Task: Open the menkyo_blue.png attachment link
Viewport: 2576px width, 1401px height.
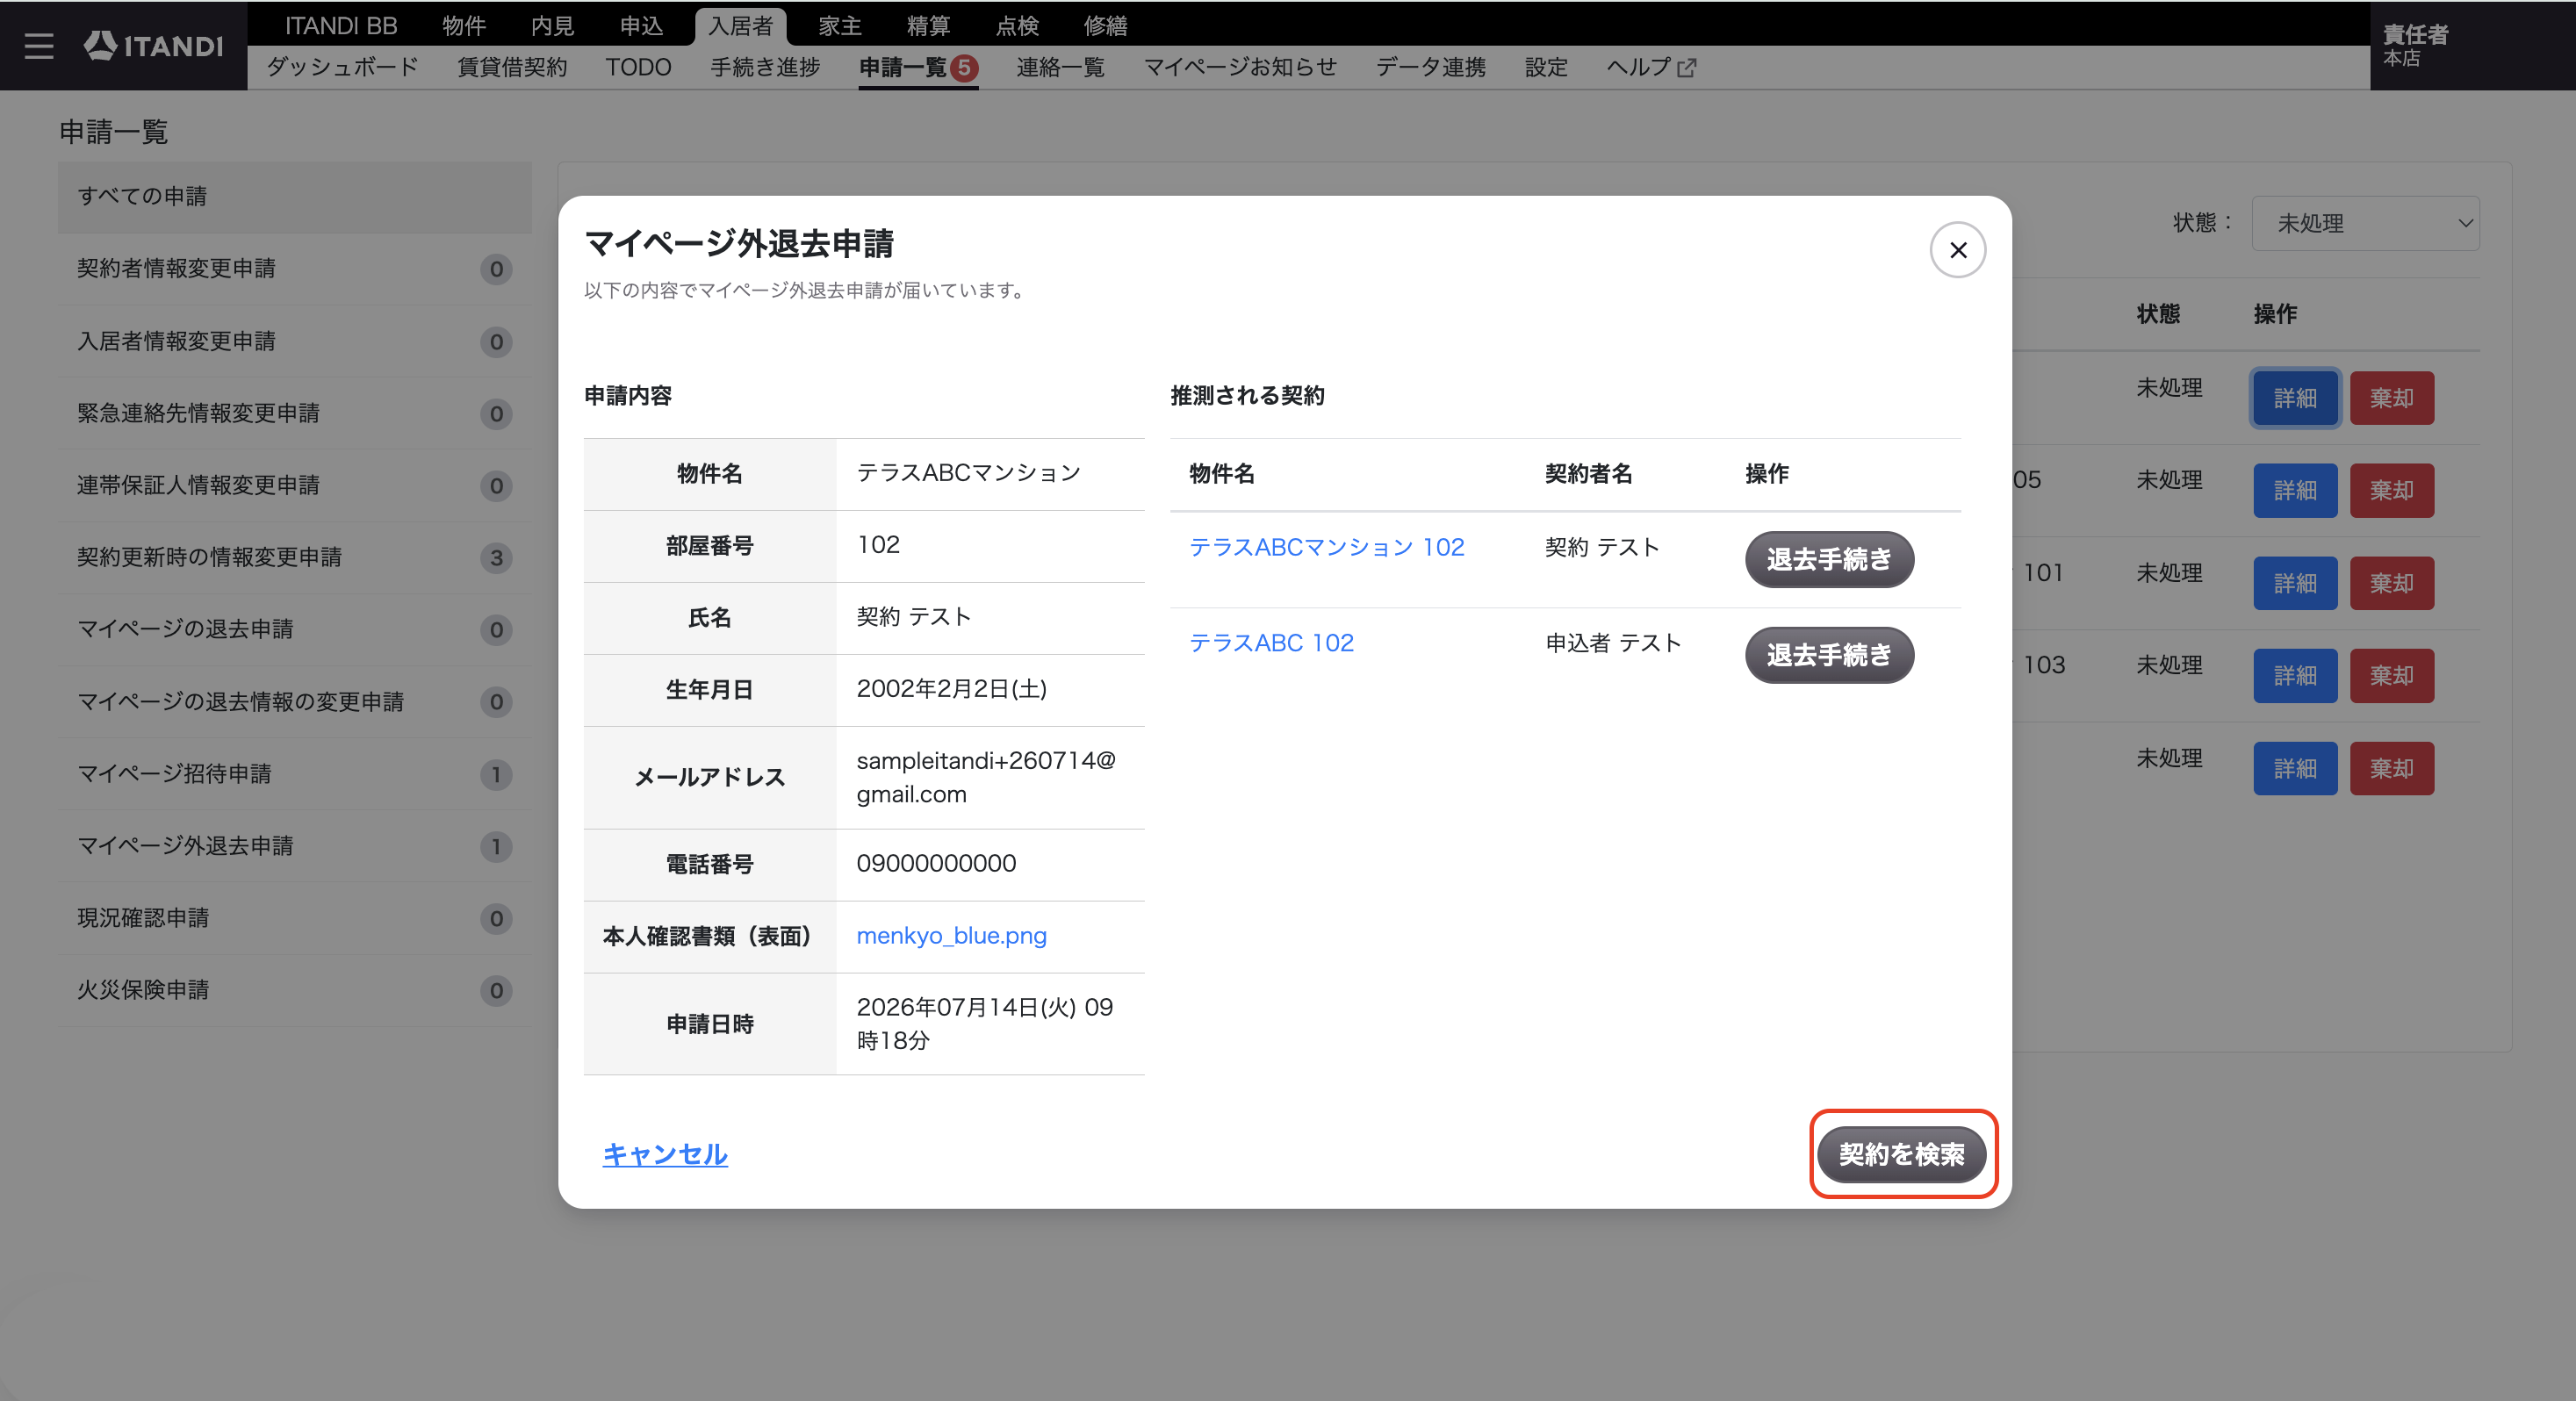Action: [951, 936]
